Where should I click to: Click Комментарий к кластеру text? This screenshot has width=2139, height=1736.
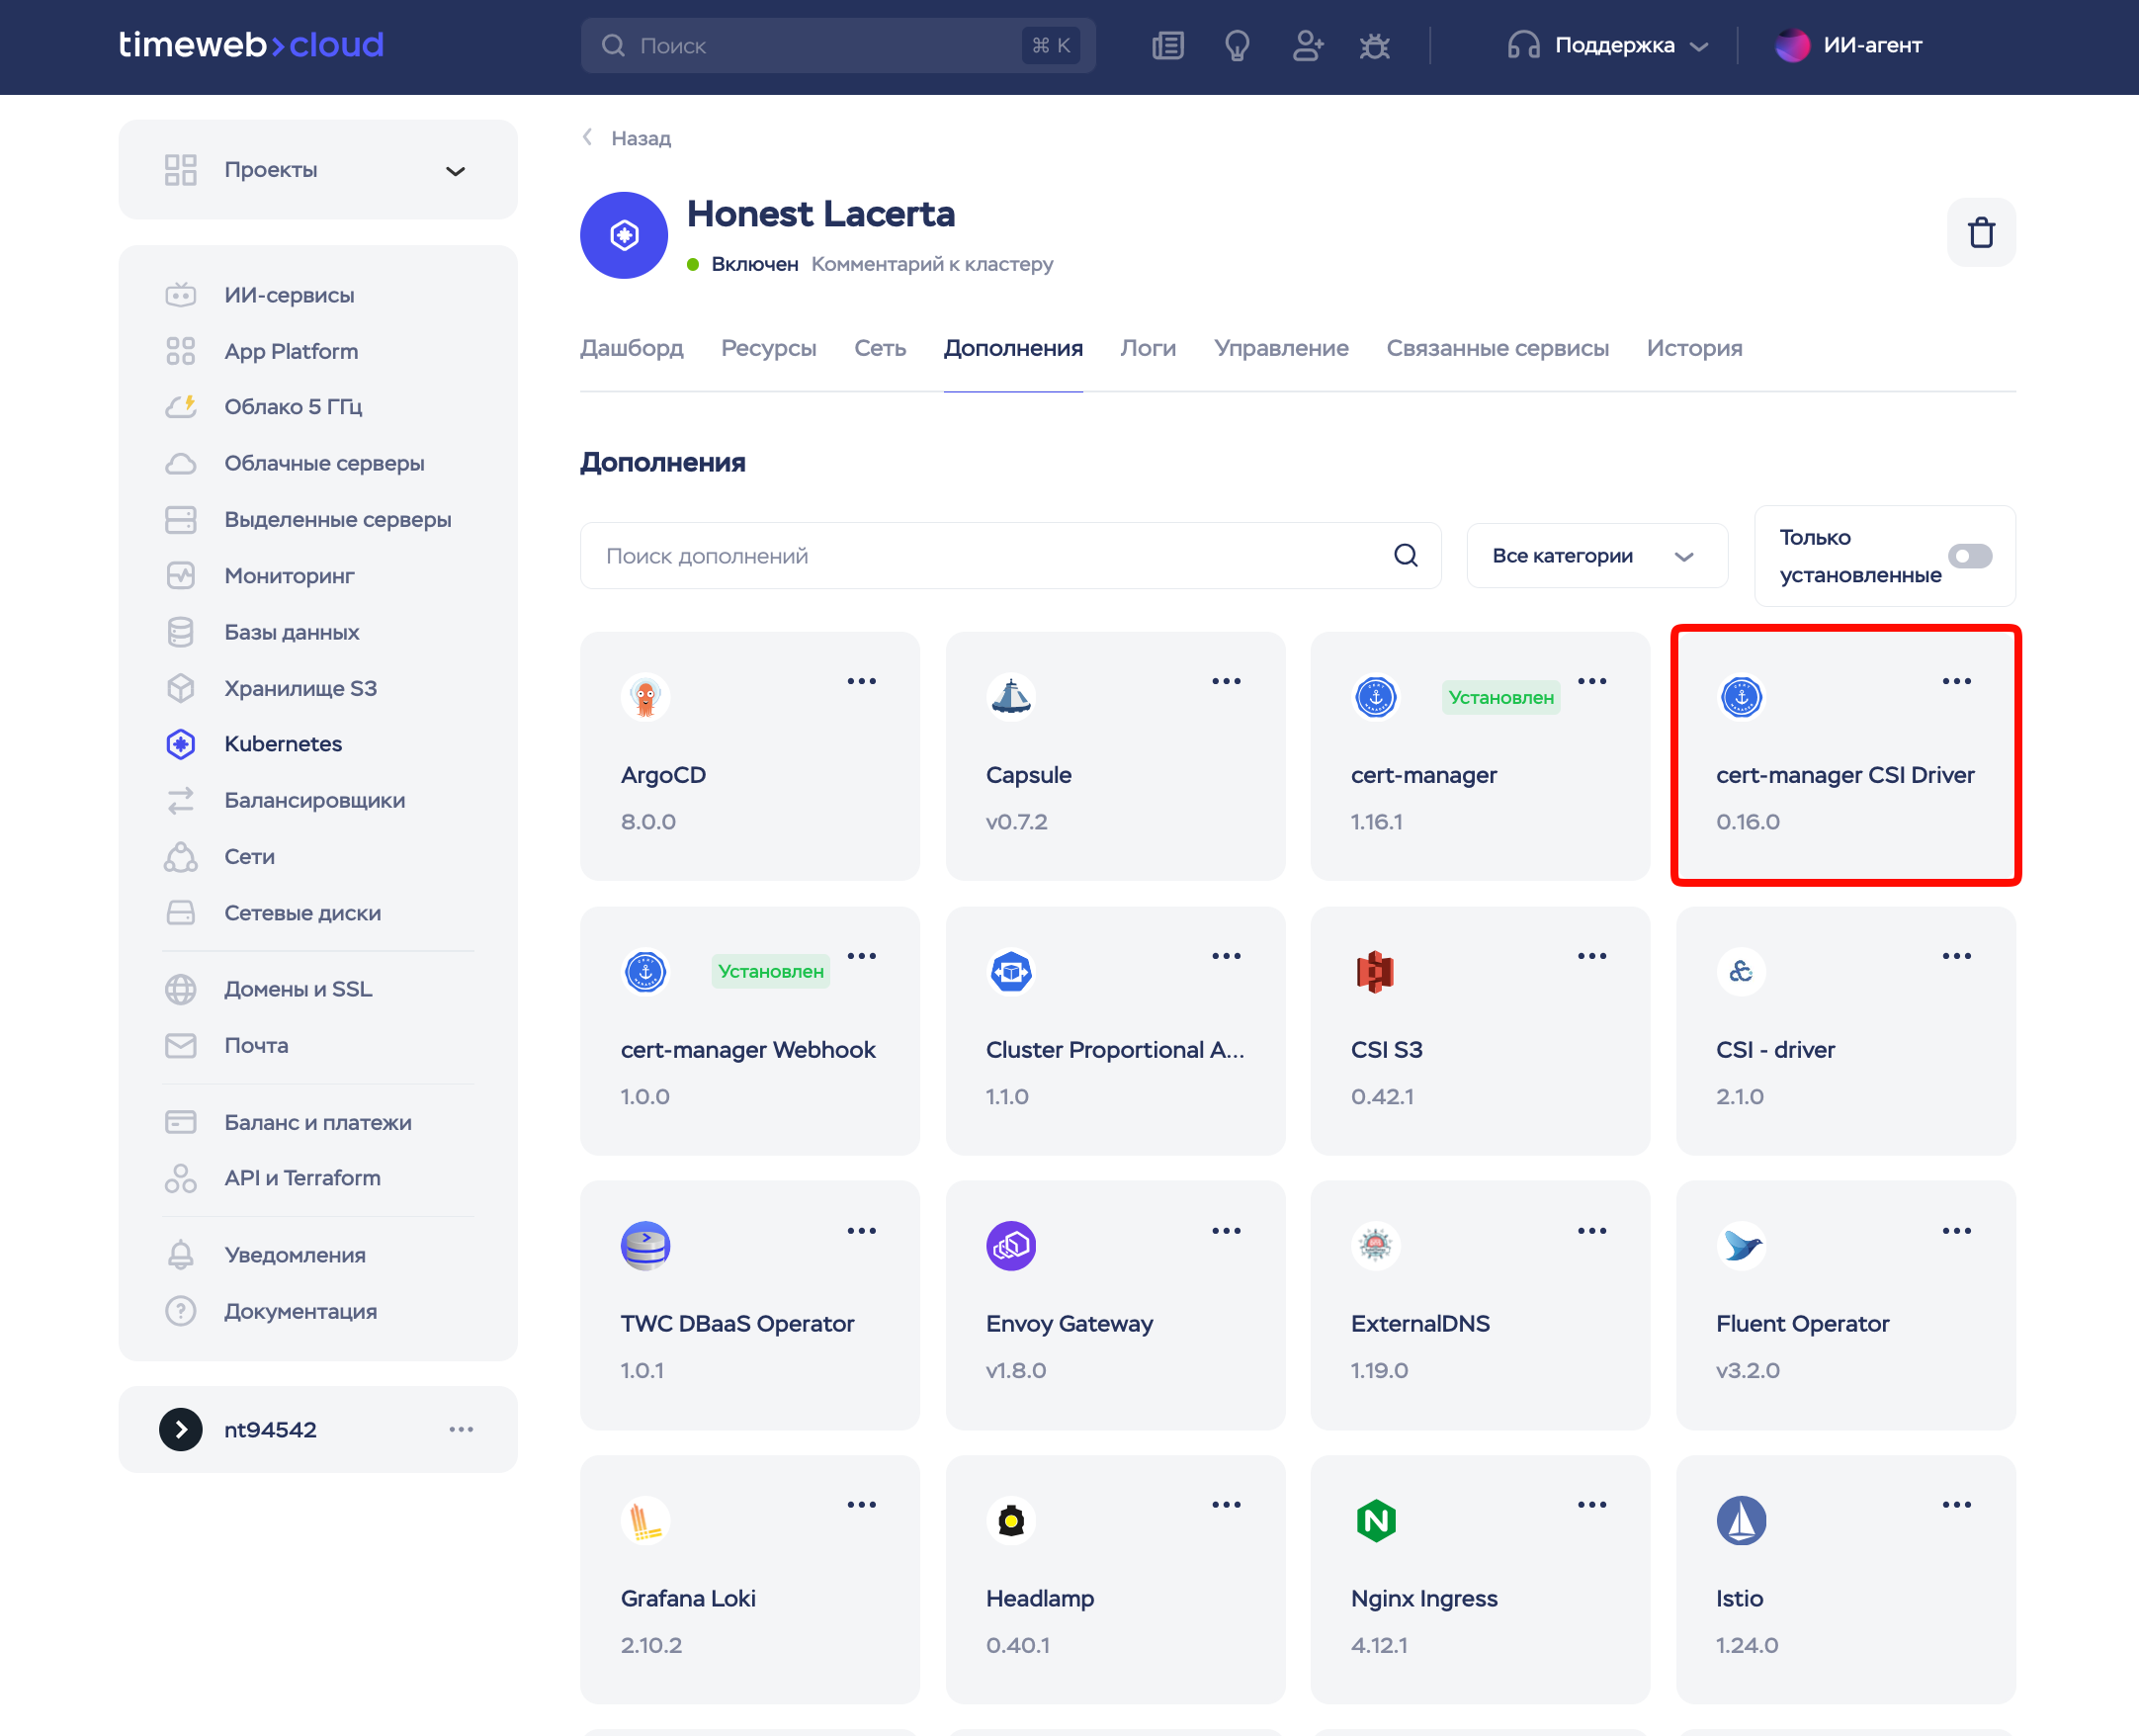pyautogui.click(x=932, y=264)
